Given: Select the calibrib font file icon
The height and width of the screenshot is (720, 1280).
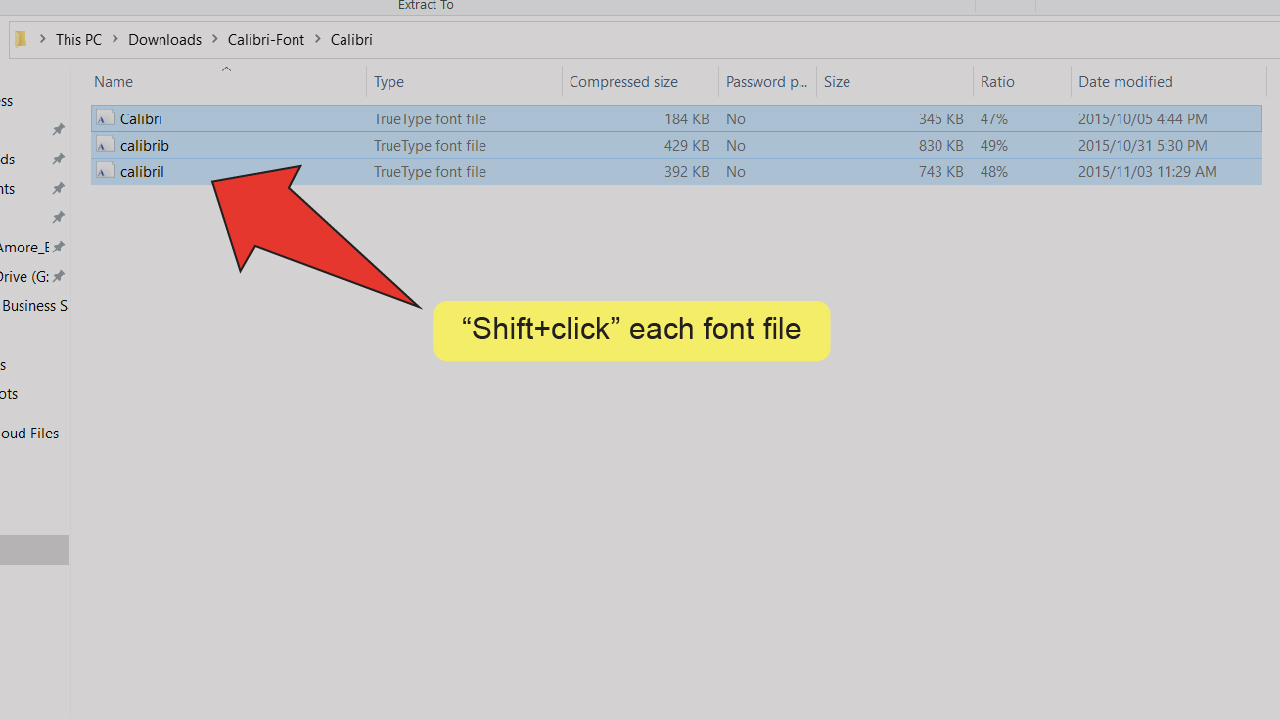Looking at the screenshot, I should point(105,146).
